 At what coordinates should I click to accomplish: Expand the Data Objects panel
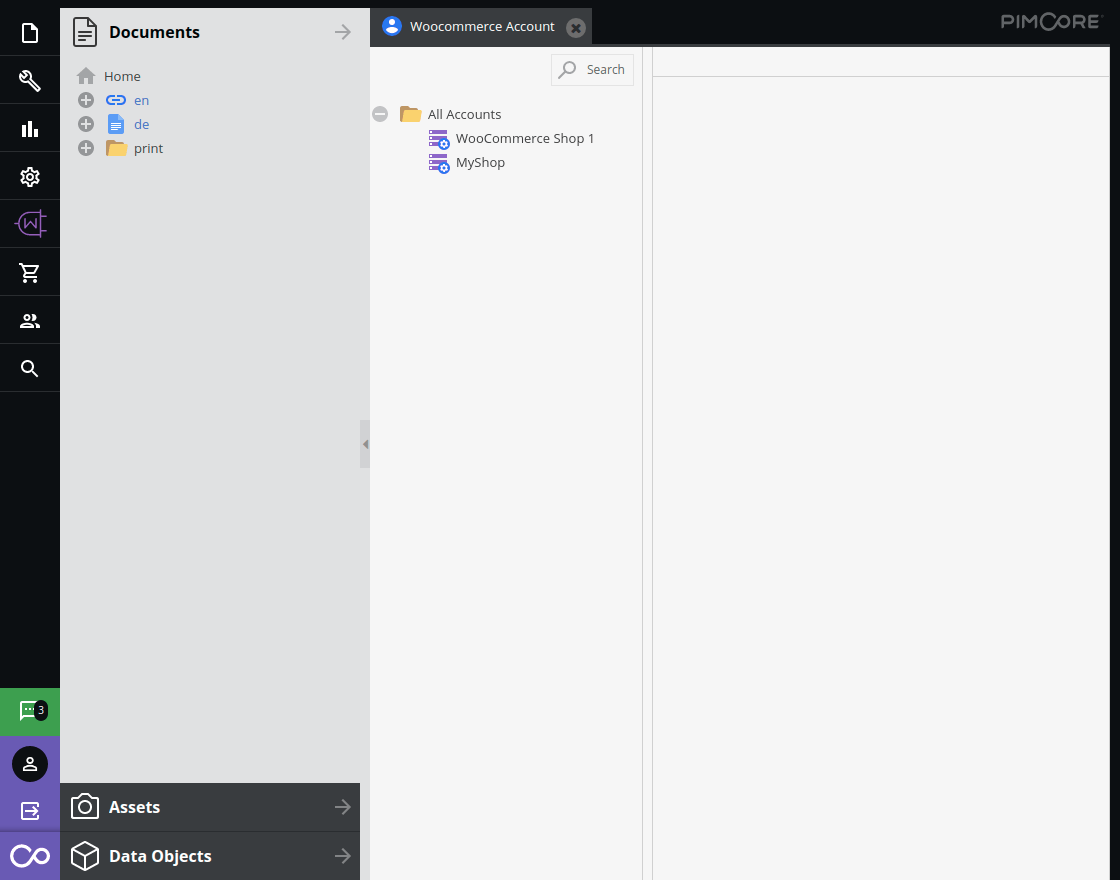[210, 856]
